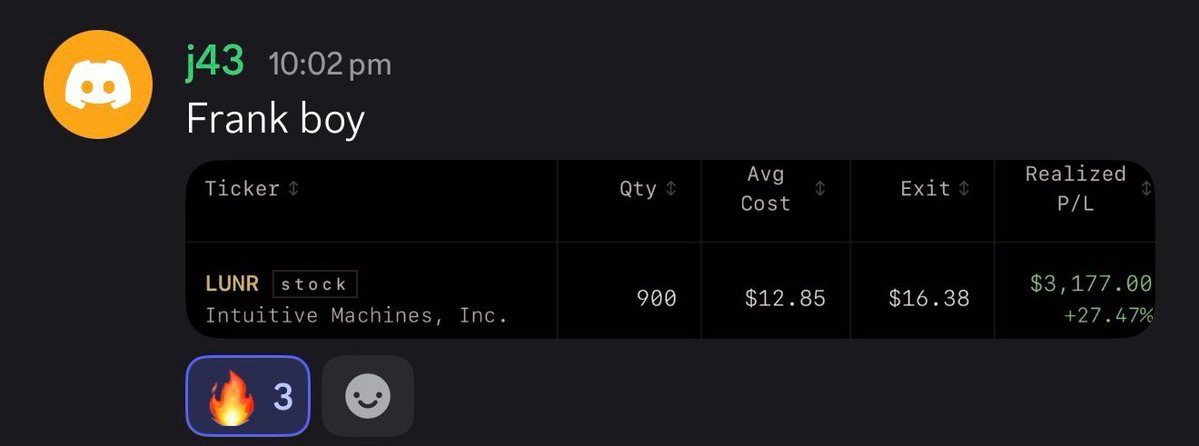Click Intuitive Machines, Inc. company name

click(x=356, y=315)
